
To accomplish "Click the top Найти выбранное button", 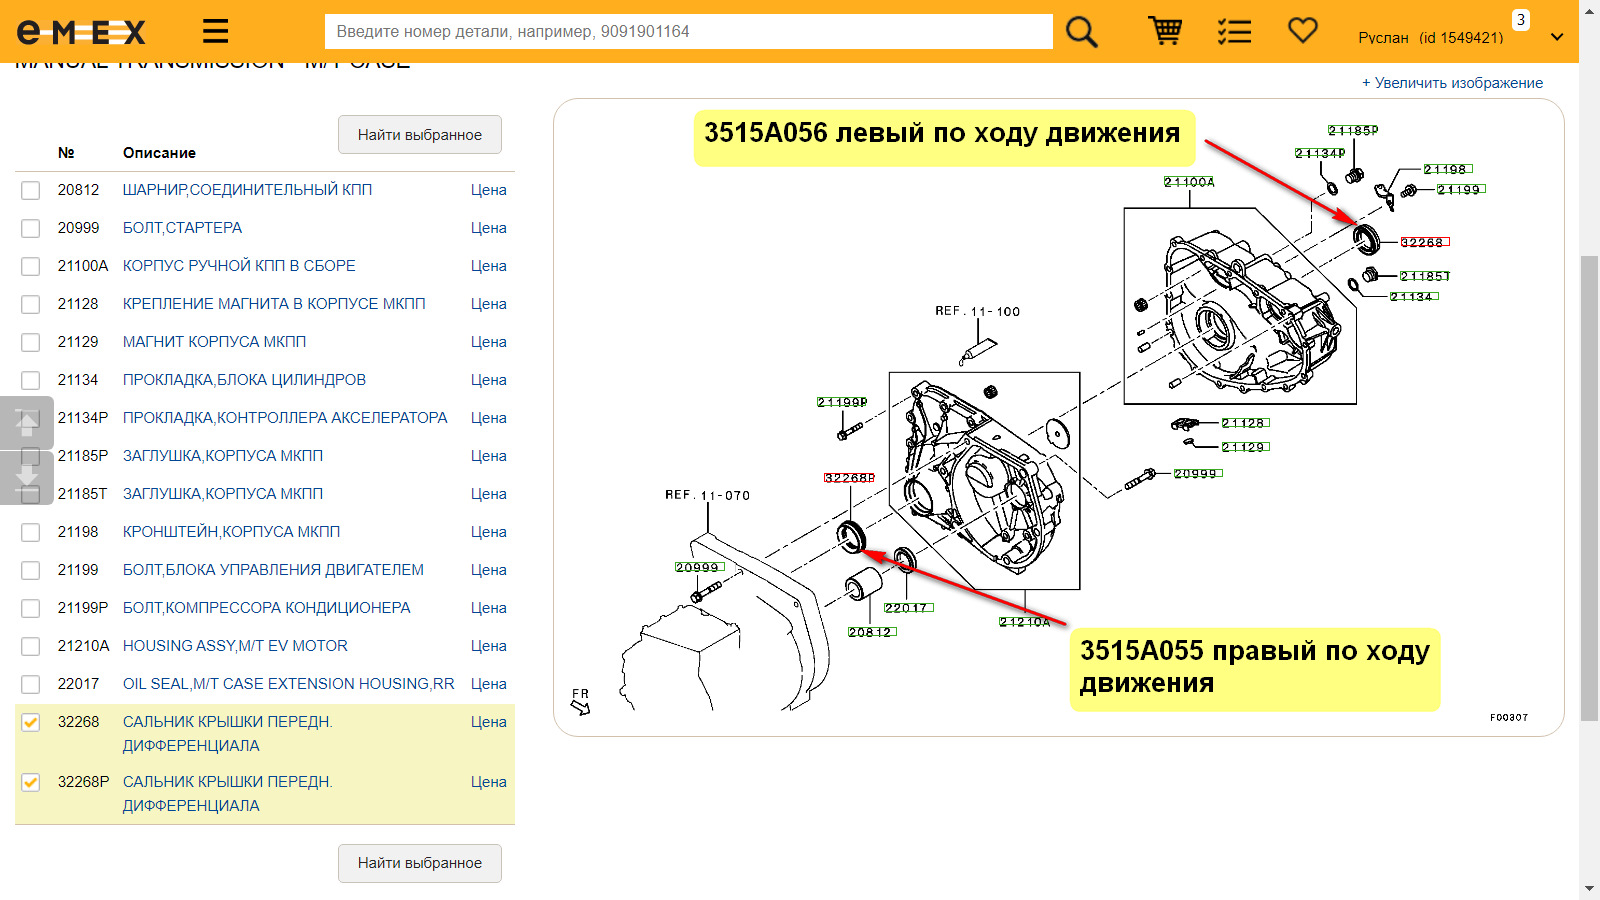I will (420, 135).
